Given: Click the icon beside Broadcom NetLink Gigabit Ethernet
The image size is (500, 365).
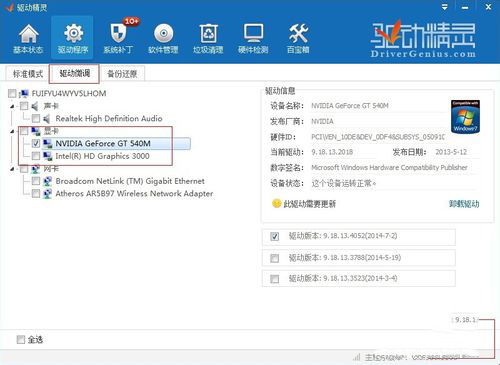Looking at the screenshot, I should tap(48, 181).
